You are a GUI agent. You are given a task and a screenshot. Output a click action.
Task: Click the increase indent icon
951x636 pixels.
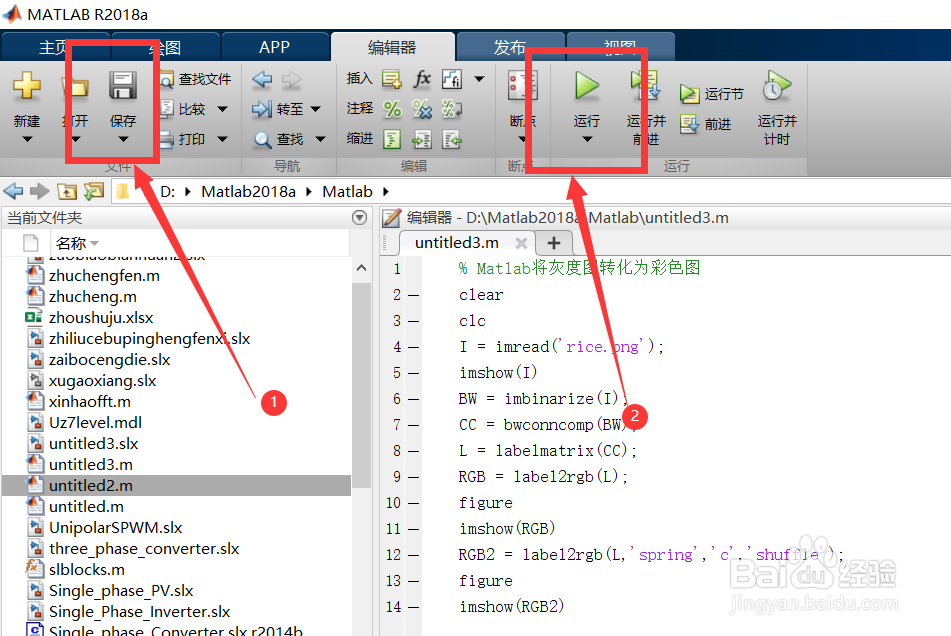422,140
